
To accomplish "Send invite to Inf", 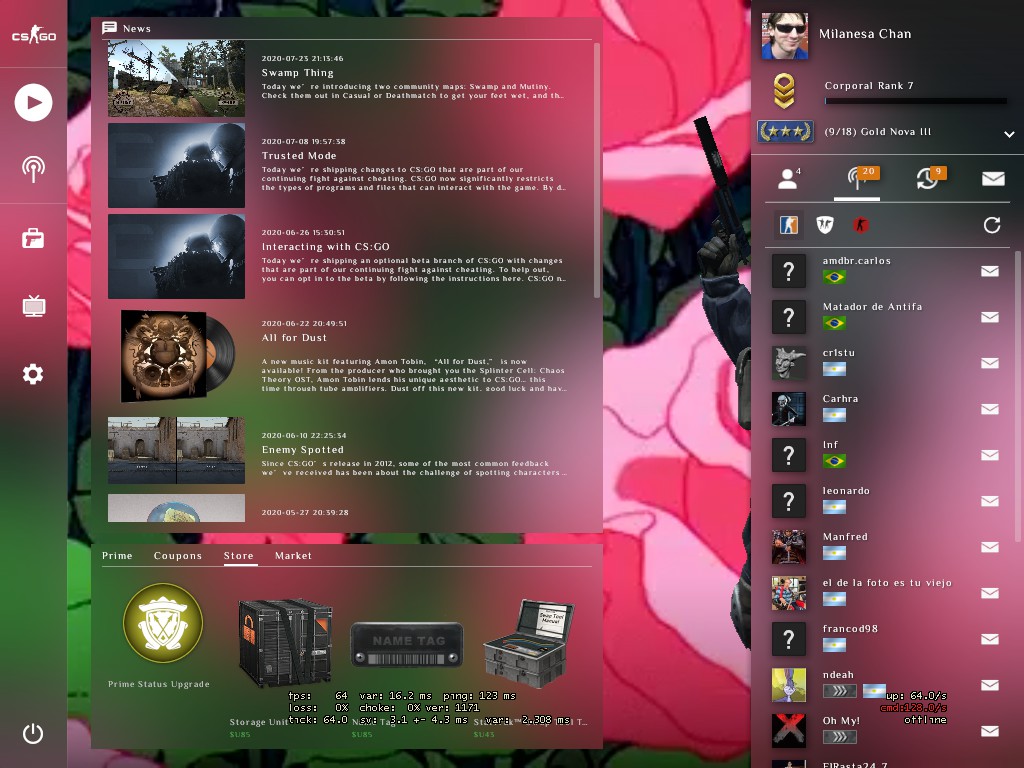I will tap(990, 455).
